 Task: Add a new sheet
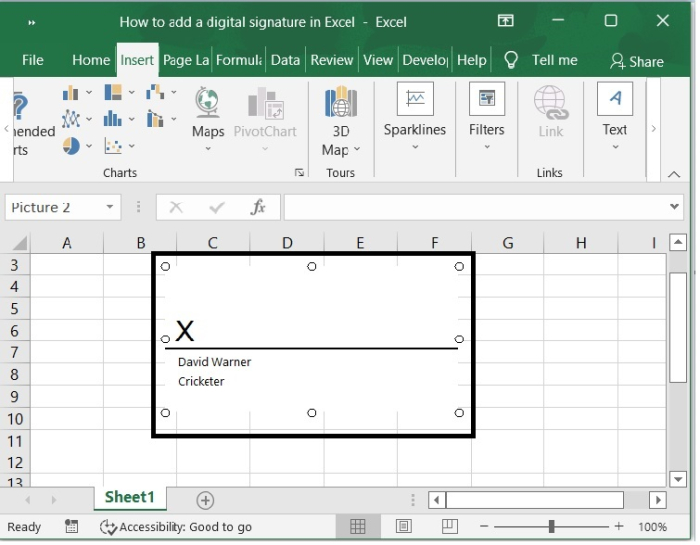[205, 500]
